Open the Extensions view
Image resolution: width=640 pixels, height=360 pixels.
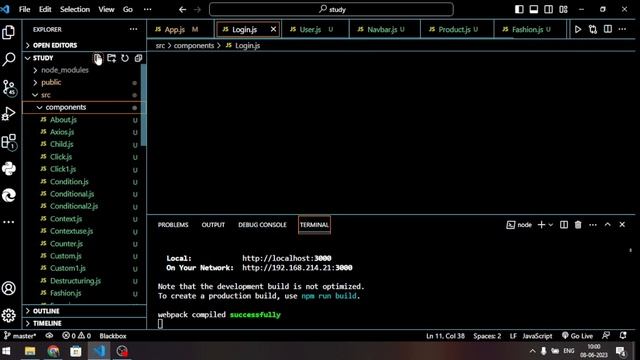9,142
